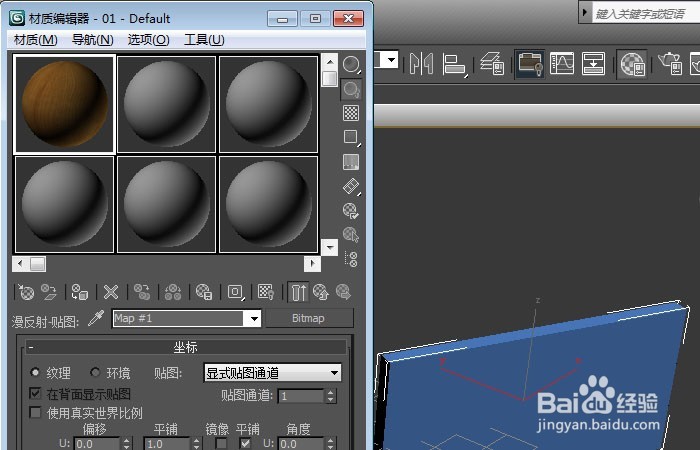Toggle Show Map in Viewport icon
Viewport: 700px width, 450px height.
[266, 292]
